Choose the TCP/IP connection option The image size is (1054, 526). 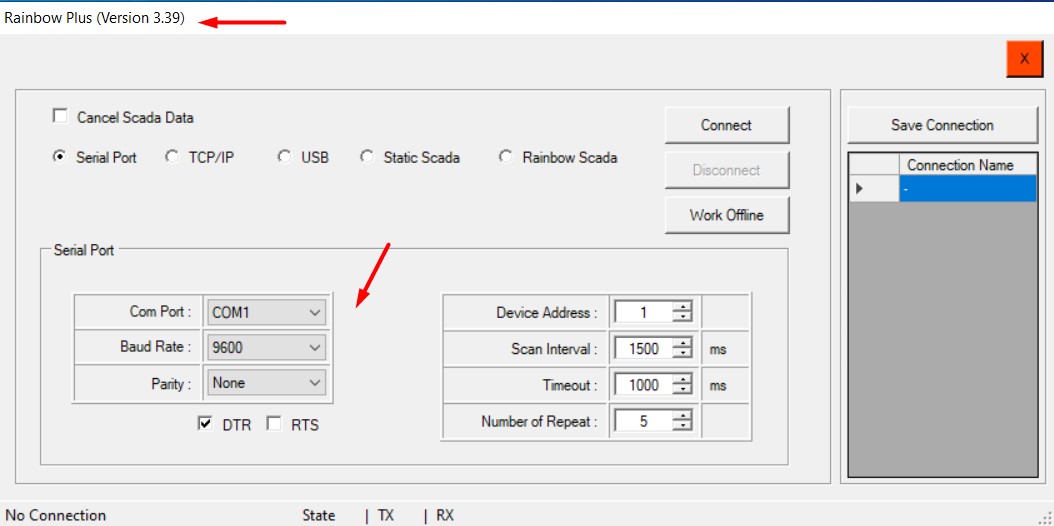(172, 157)
